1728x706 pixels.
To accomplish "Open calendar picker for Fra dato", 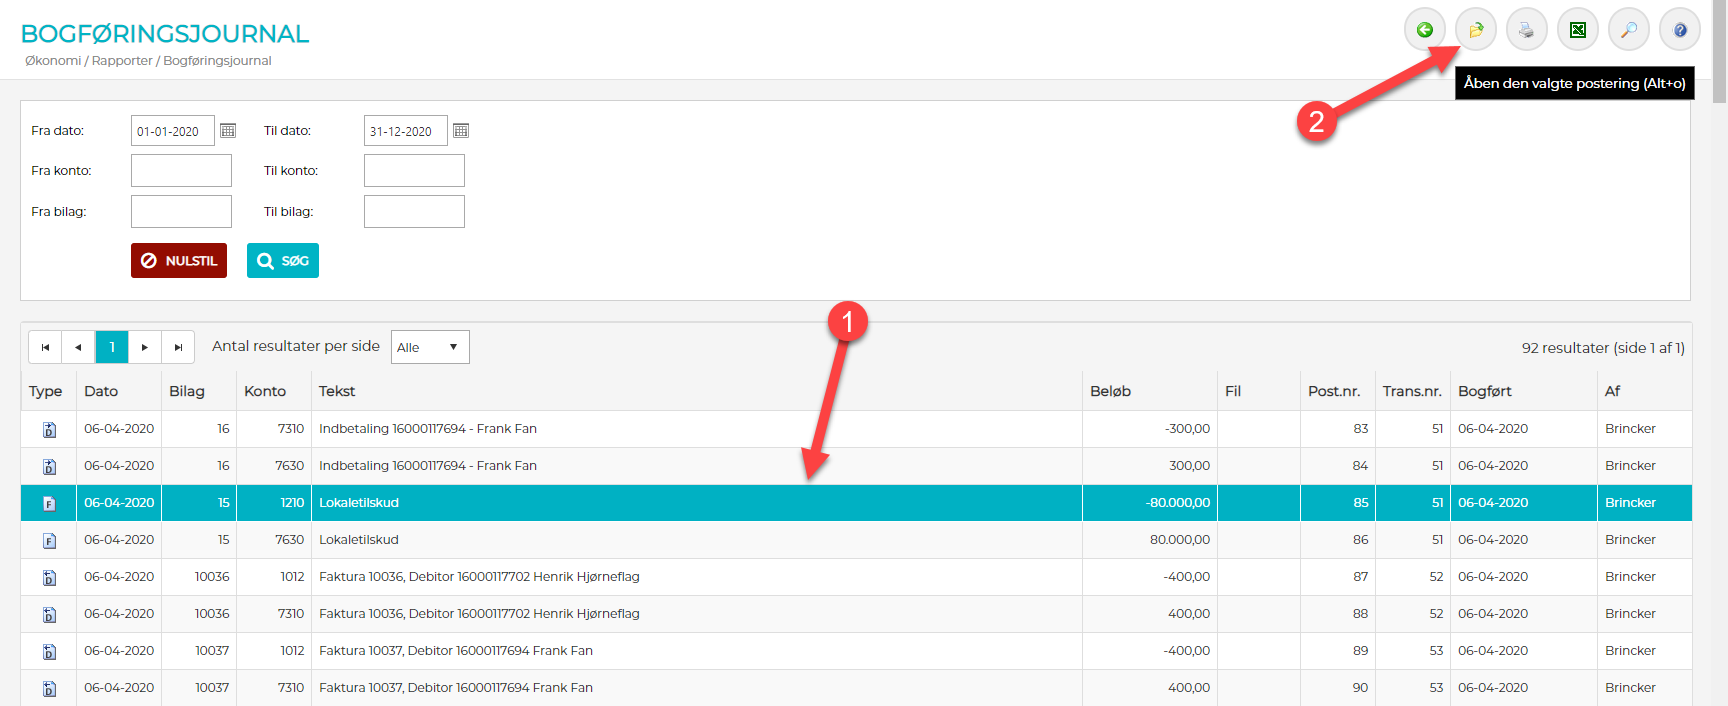I will tap(228, 131).
